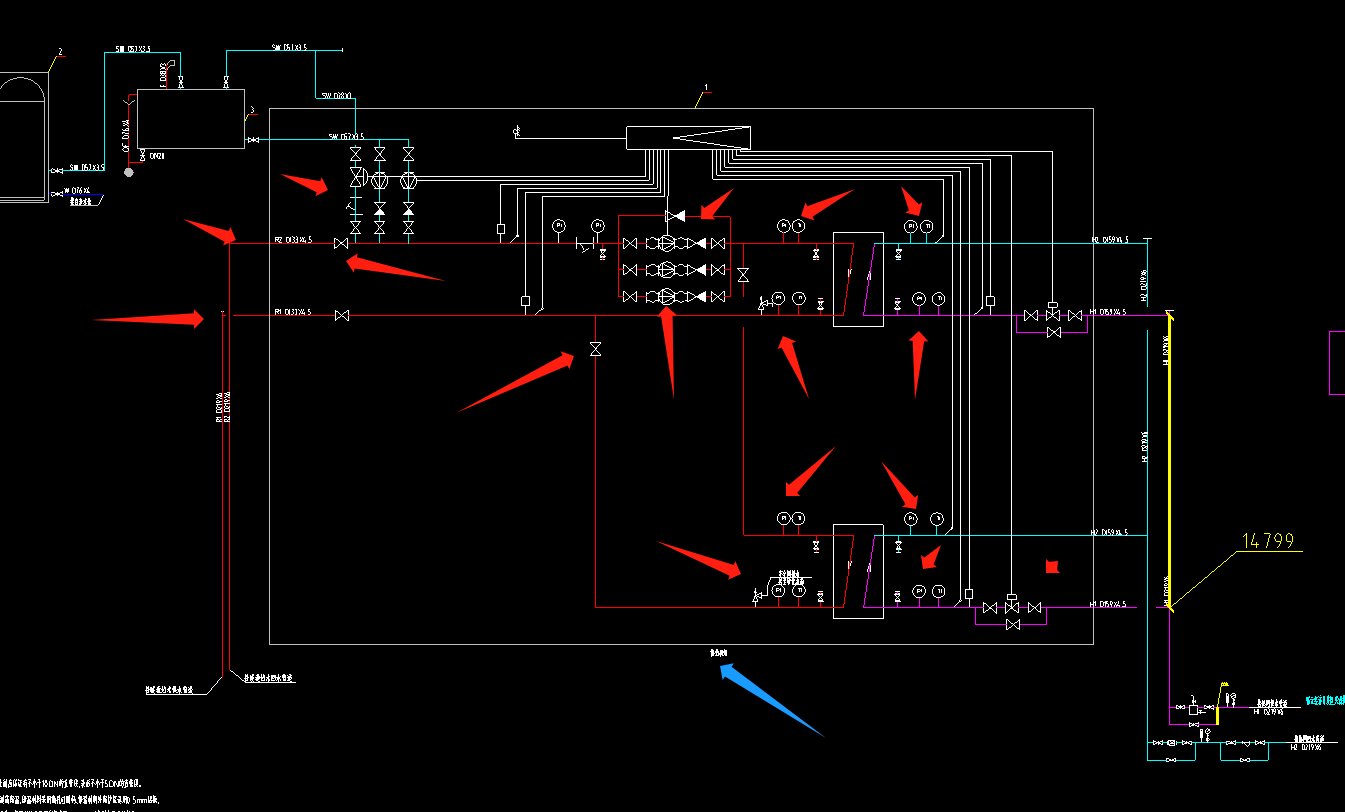Select the Y-strainer on the R2 pipe
Viewport: 1345px width, 812px height.
click(585, 244)
